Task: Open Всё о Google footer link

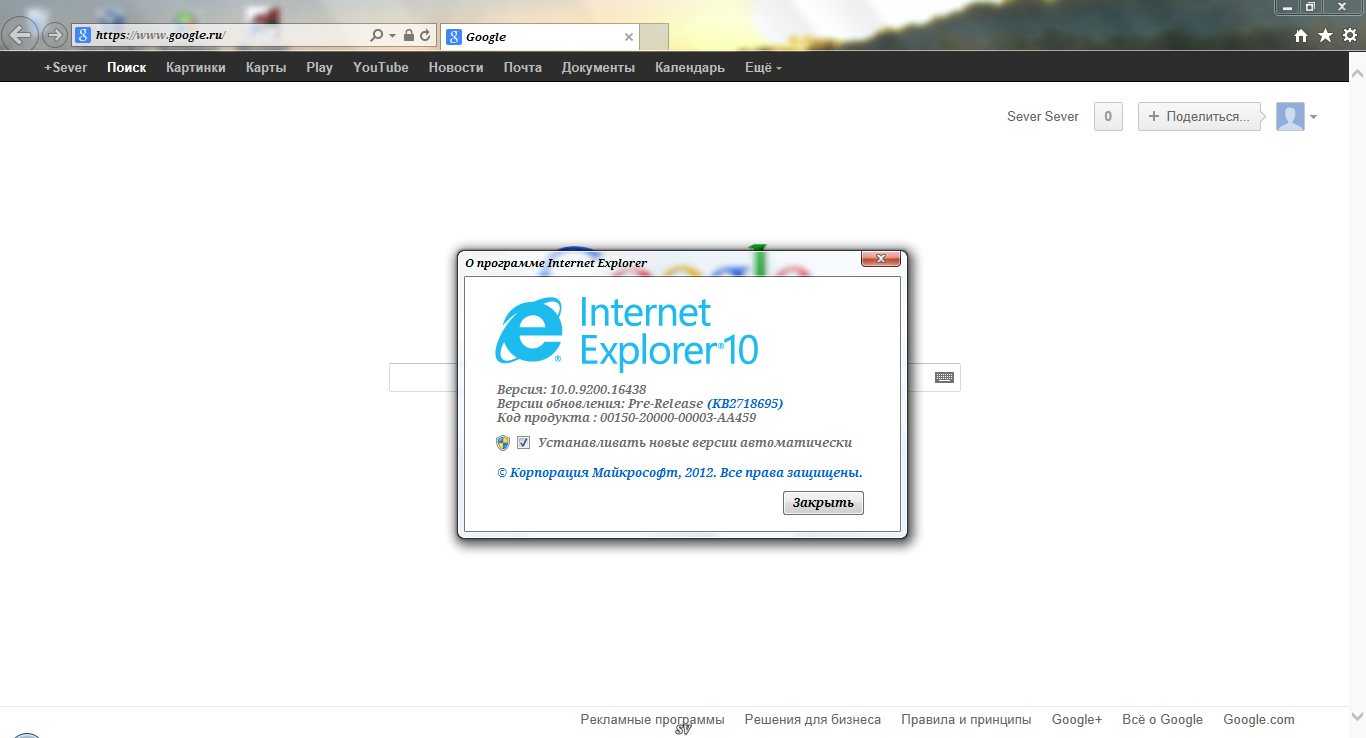Action: (x=1162, y=719)
